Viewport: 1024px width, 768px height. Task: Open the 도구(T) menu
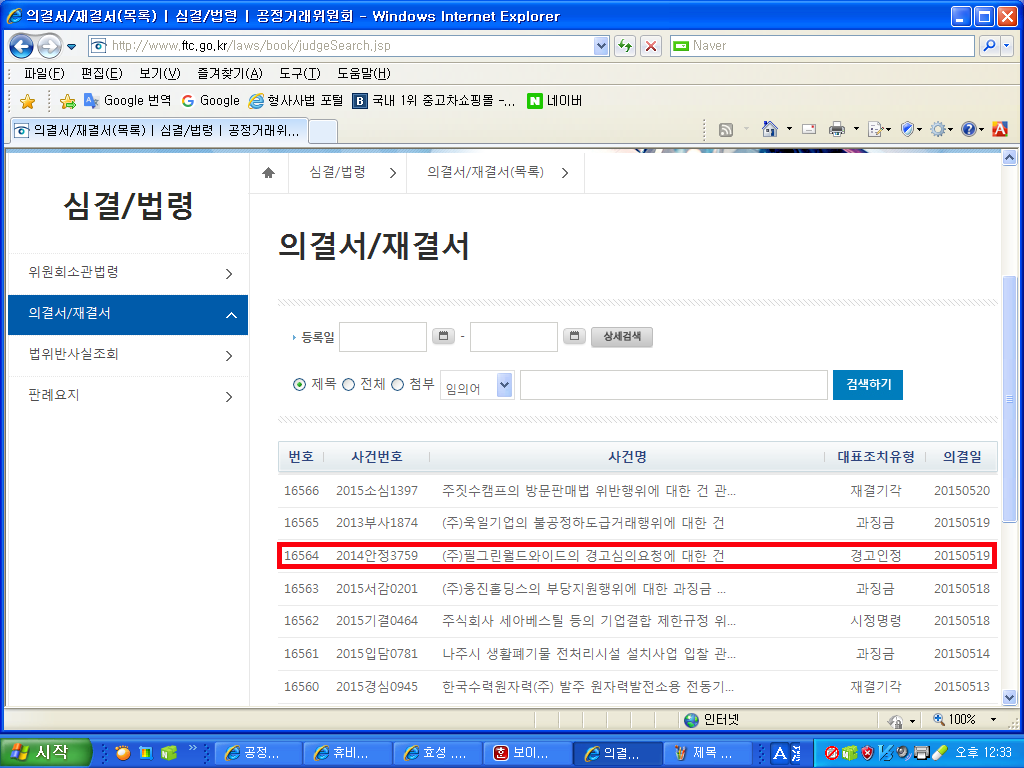point(299,73)
